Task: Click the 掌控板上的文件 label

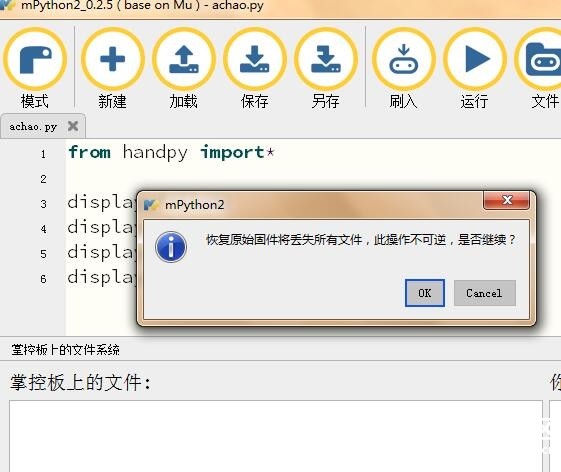Action: (x=80, y=382)
